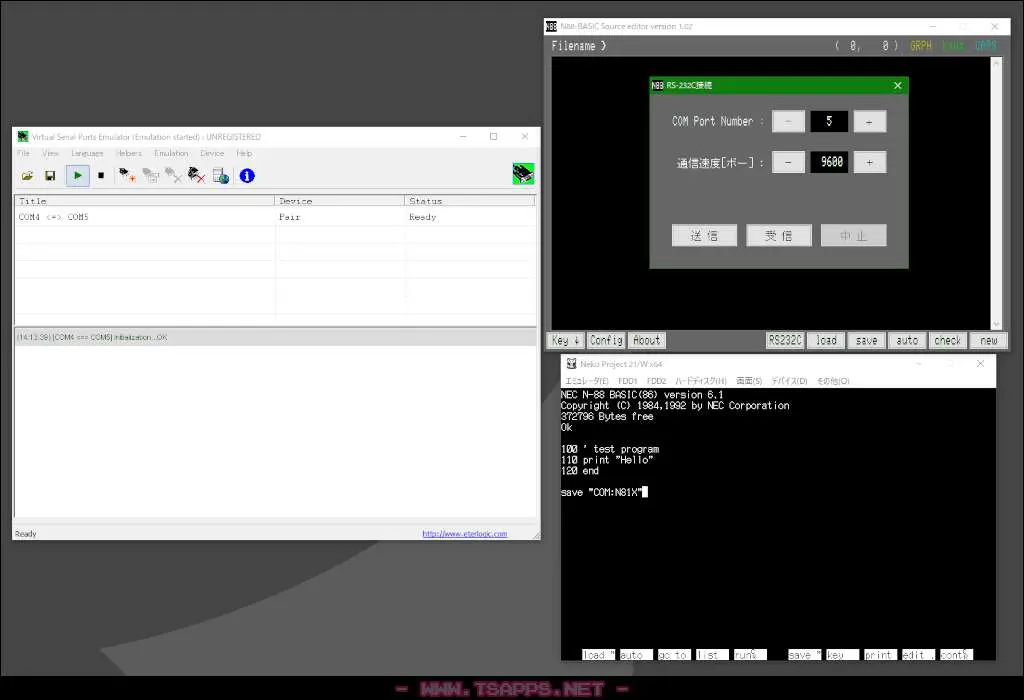Sort by the Title column header
This screenshot has height=700, width=1024.
tap(144, 201)
